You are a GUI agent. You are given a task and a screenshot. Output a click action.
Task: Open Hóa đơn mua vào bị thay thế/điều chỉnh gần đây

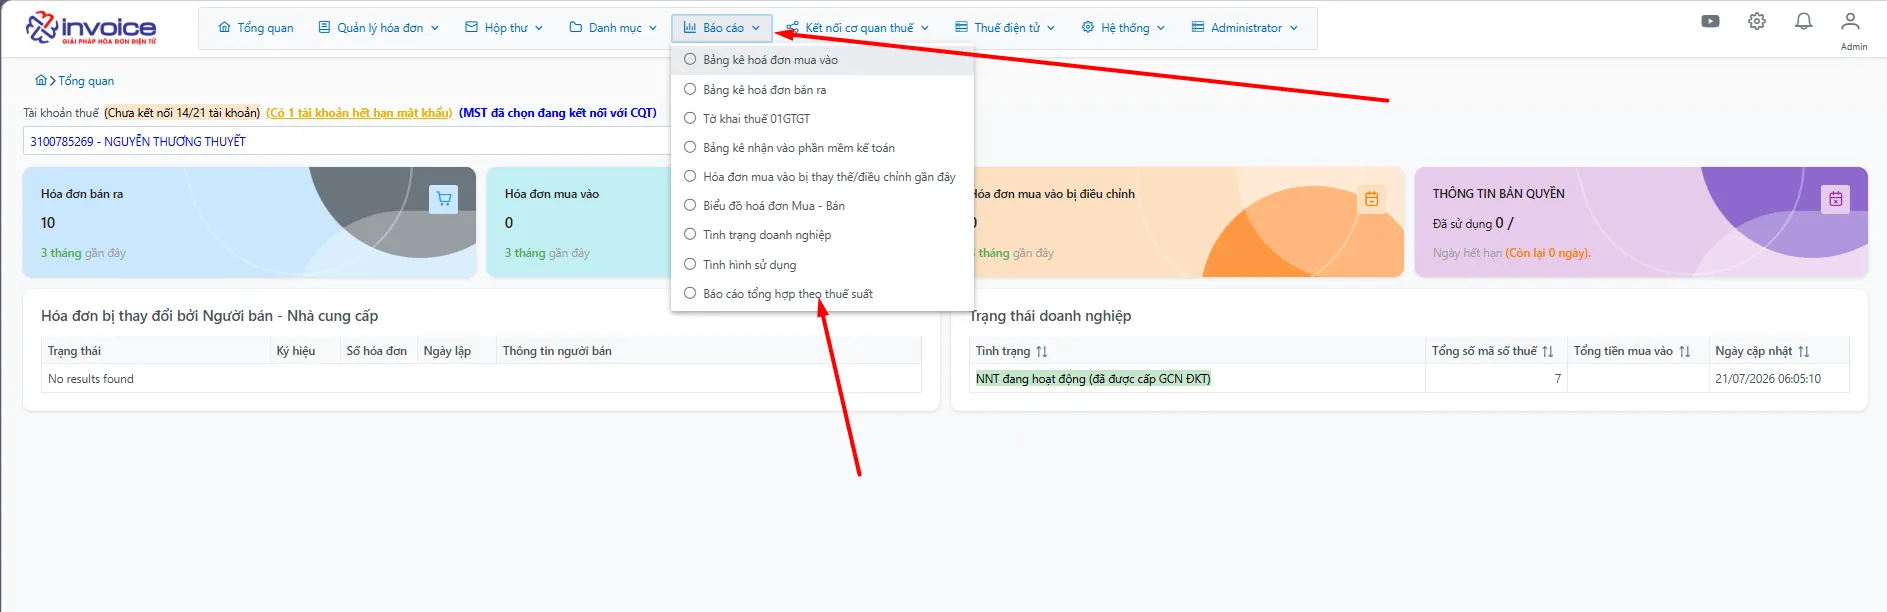[x=822, y=177]
